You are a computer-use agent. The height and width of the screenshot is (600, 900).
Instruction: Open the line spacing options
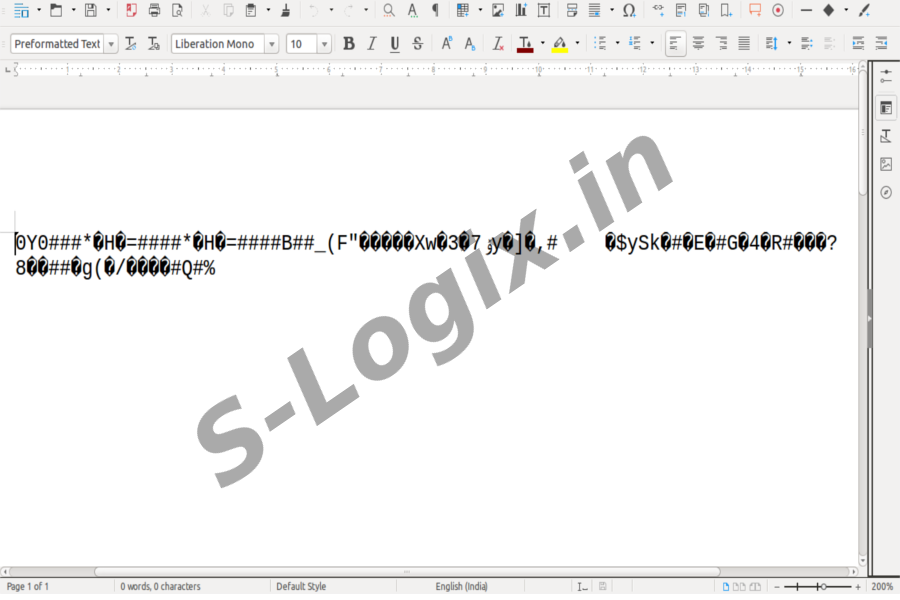772,44
